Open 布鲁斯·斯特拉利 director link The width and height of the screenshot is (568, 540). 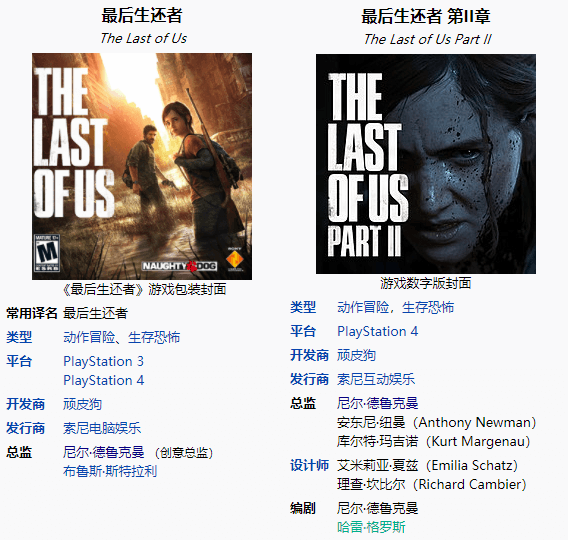tap(110, 471)
